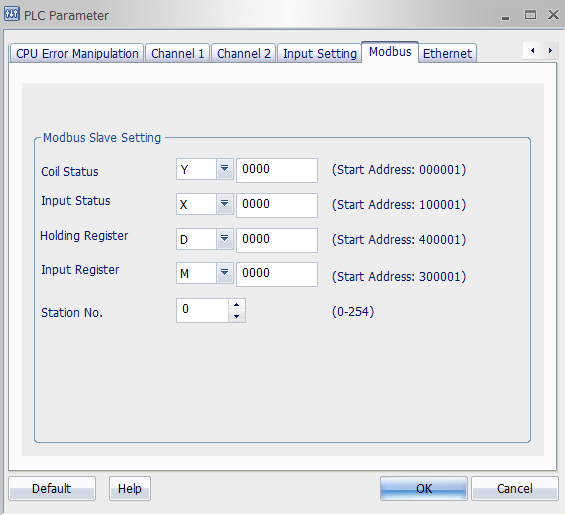Click the Coil Status address field

pyautogui.click(x=277, y=170)
